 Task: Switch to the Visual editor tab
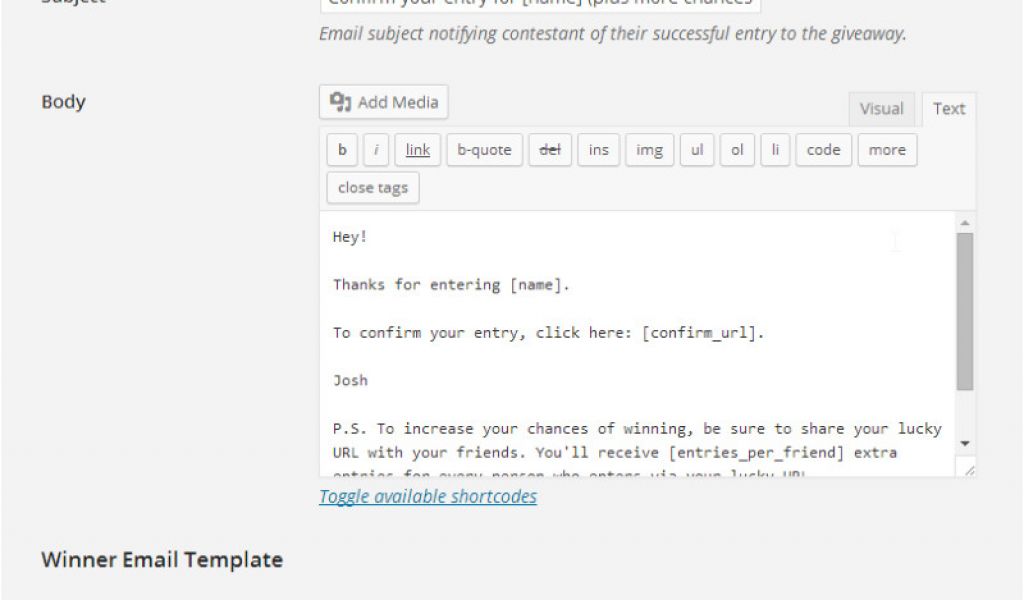881,109
